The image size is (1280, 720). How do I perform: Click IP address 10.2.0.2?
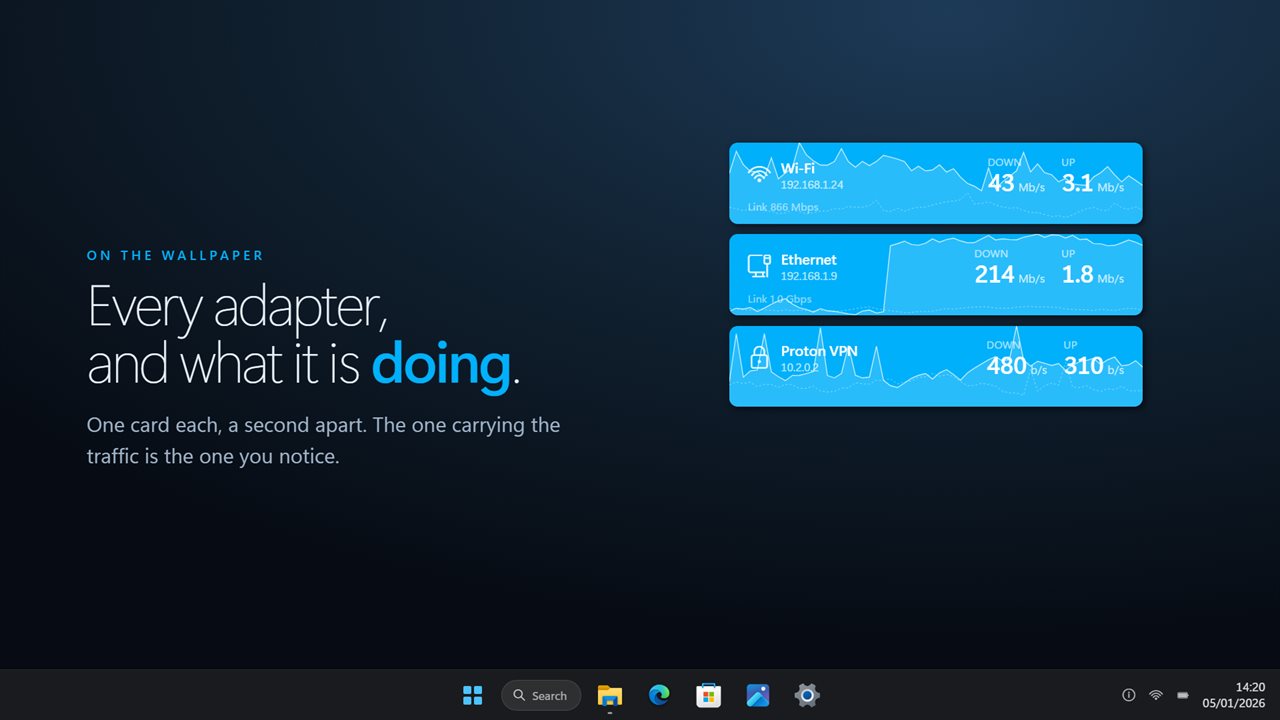799,368
